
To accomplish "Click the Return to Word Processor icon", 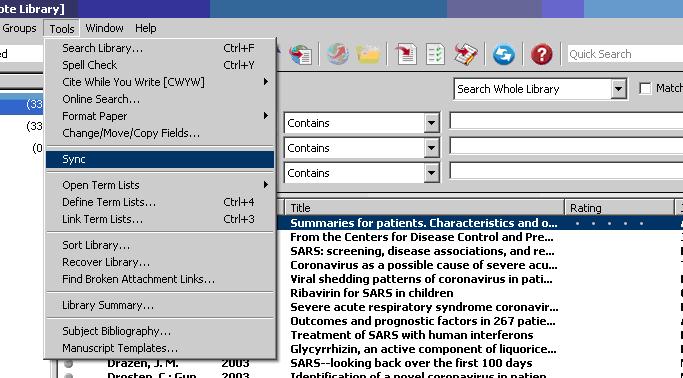I will (x=465, y=54).
